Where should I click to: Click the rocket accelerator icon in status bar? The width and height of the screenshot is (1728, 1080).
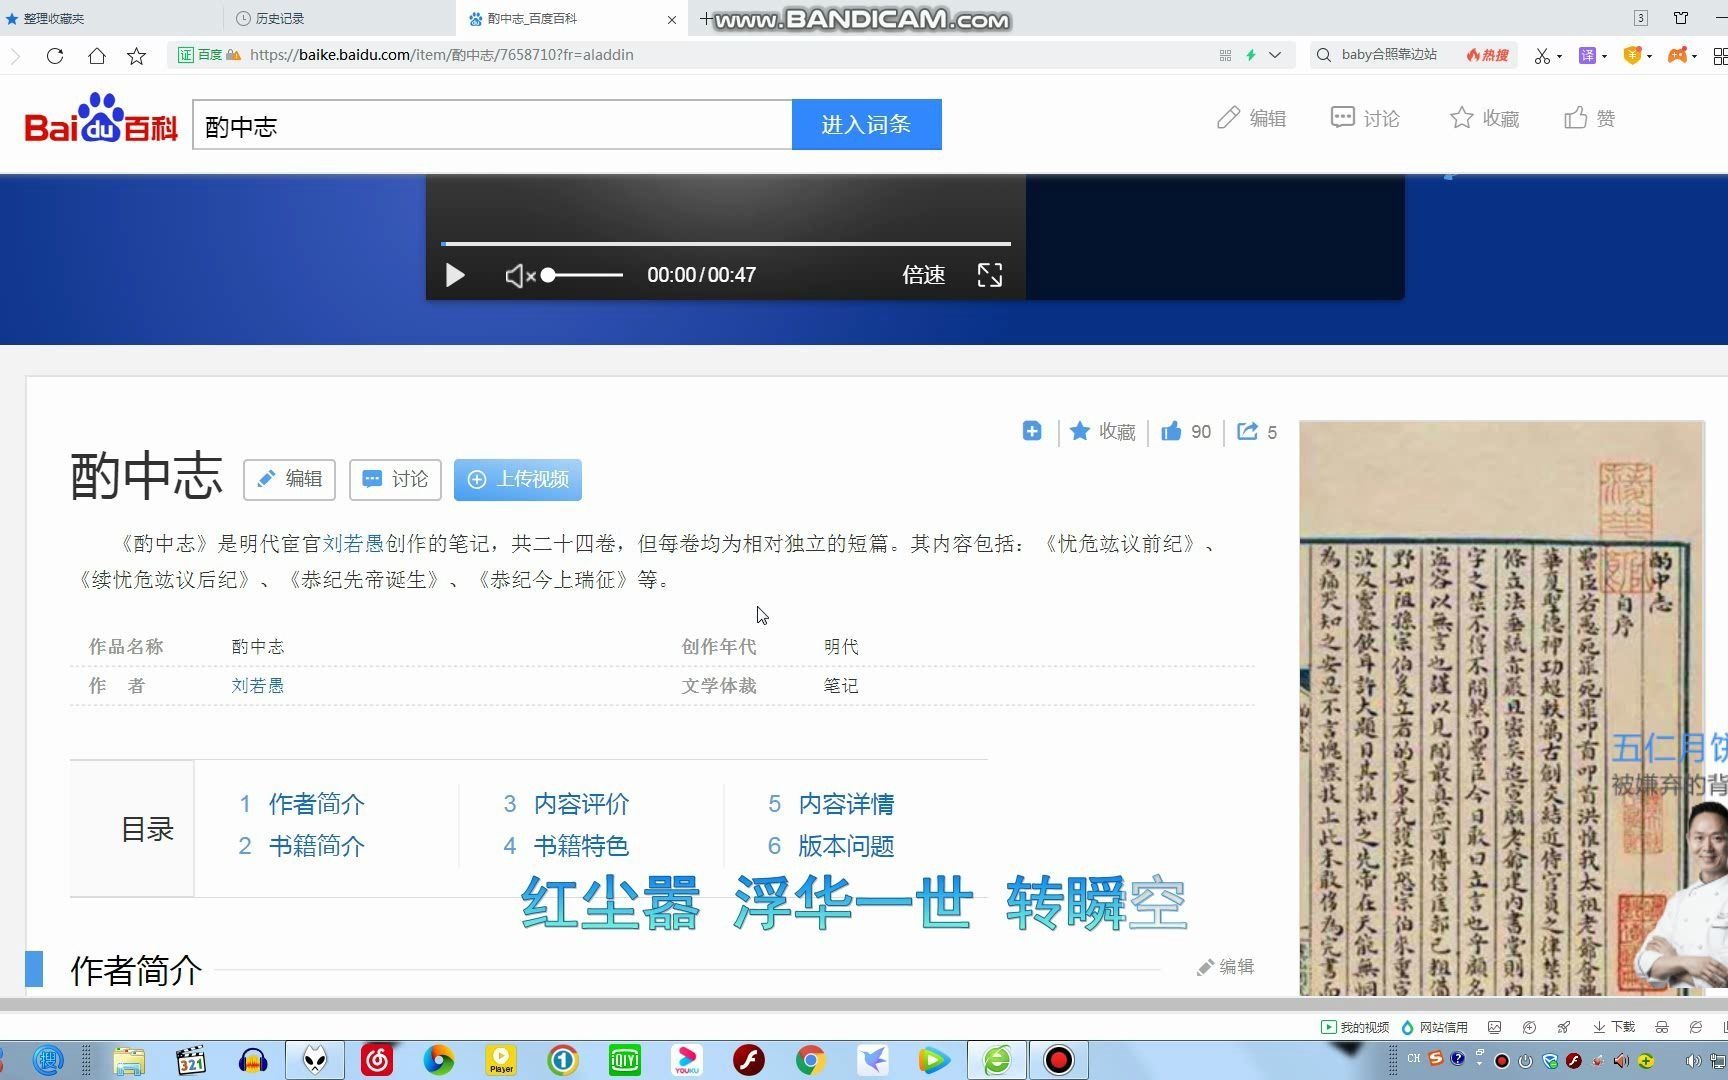click(x=1563, y=1027)
